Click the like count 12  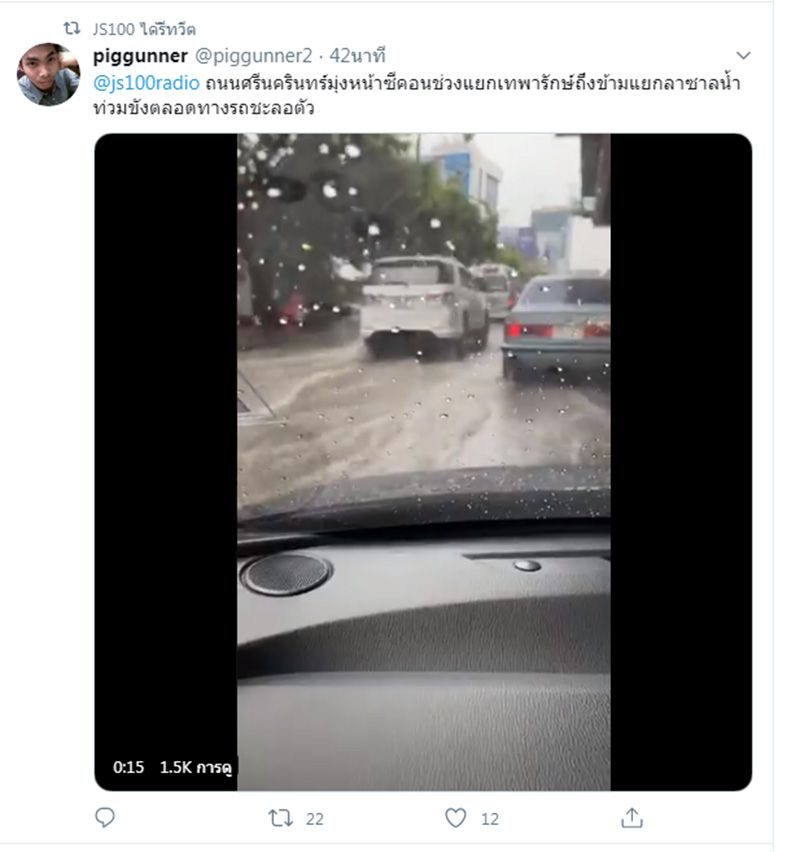[490, 819]
